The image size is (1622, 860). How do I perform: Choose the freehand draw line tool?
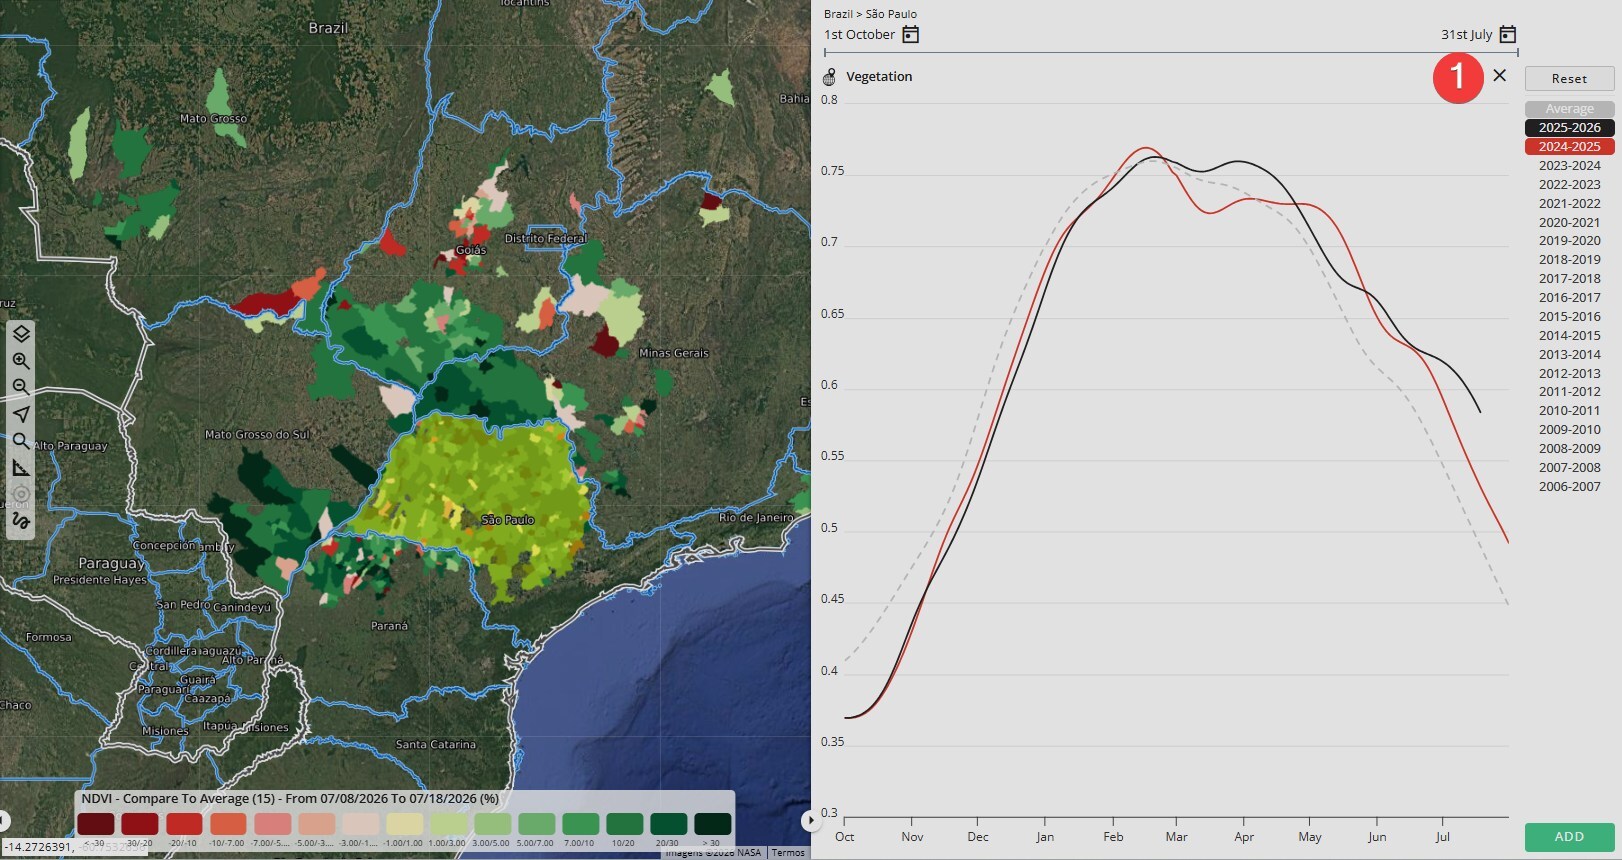(x=21, y=521)
